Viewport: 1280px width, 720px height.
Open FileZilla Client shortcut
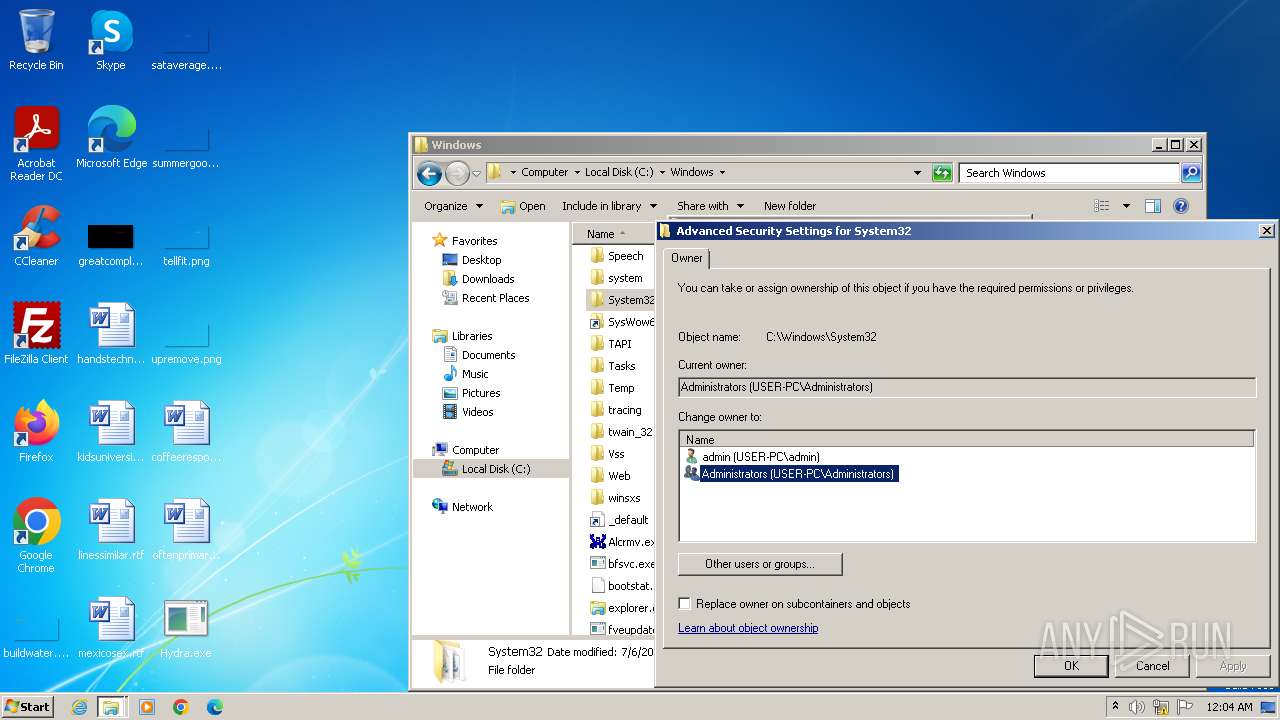click(36, 333)
